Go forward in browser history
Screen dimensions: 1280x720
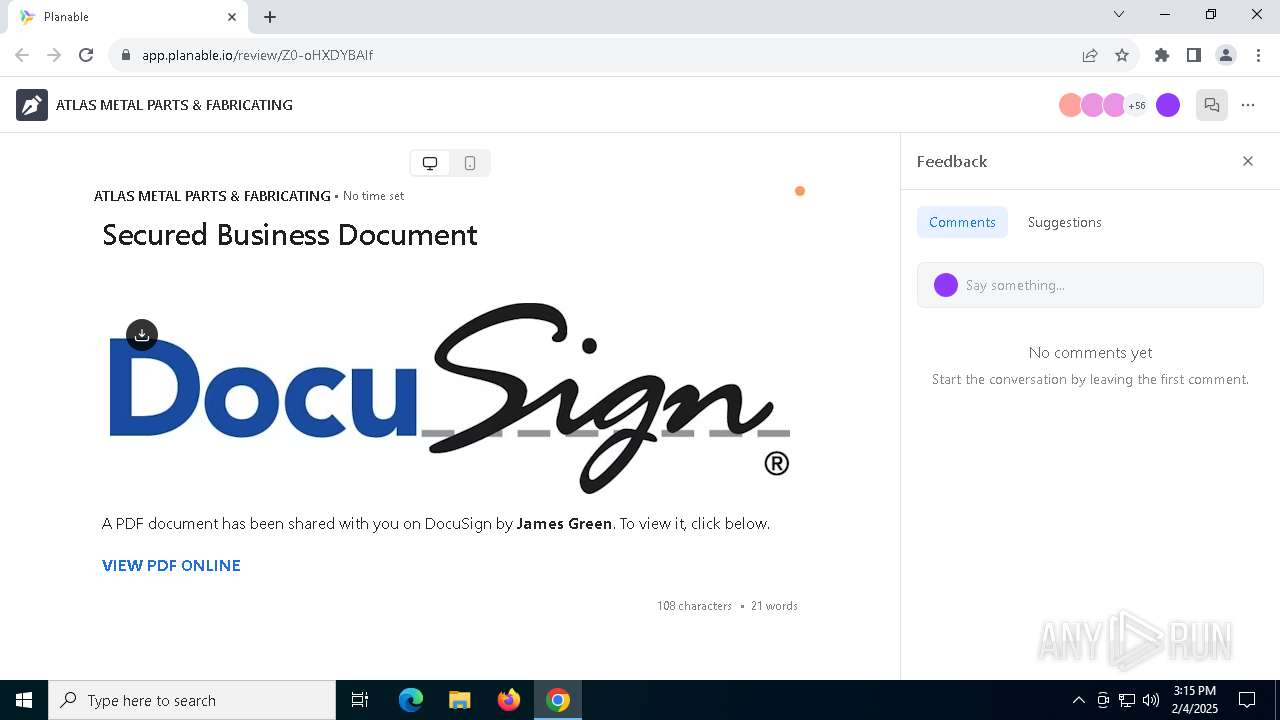point(54,55)
